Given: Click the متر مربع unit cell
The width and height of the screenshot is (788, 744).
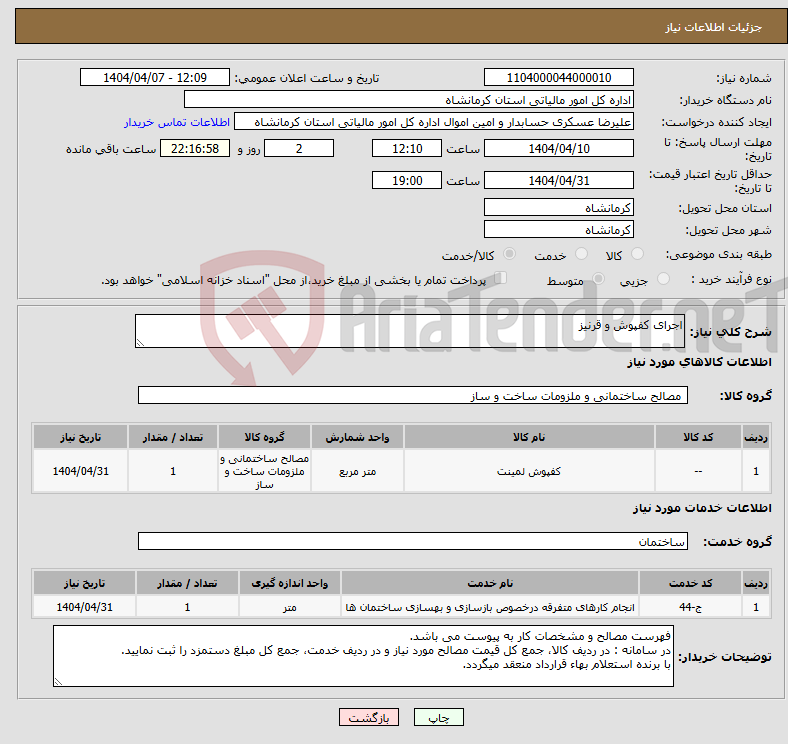Looking at the screenshot, I should point(357,471).
